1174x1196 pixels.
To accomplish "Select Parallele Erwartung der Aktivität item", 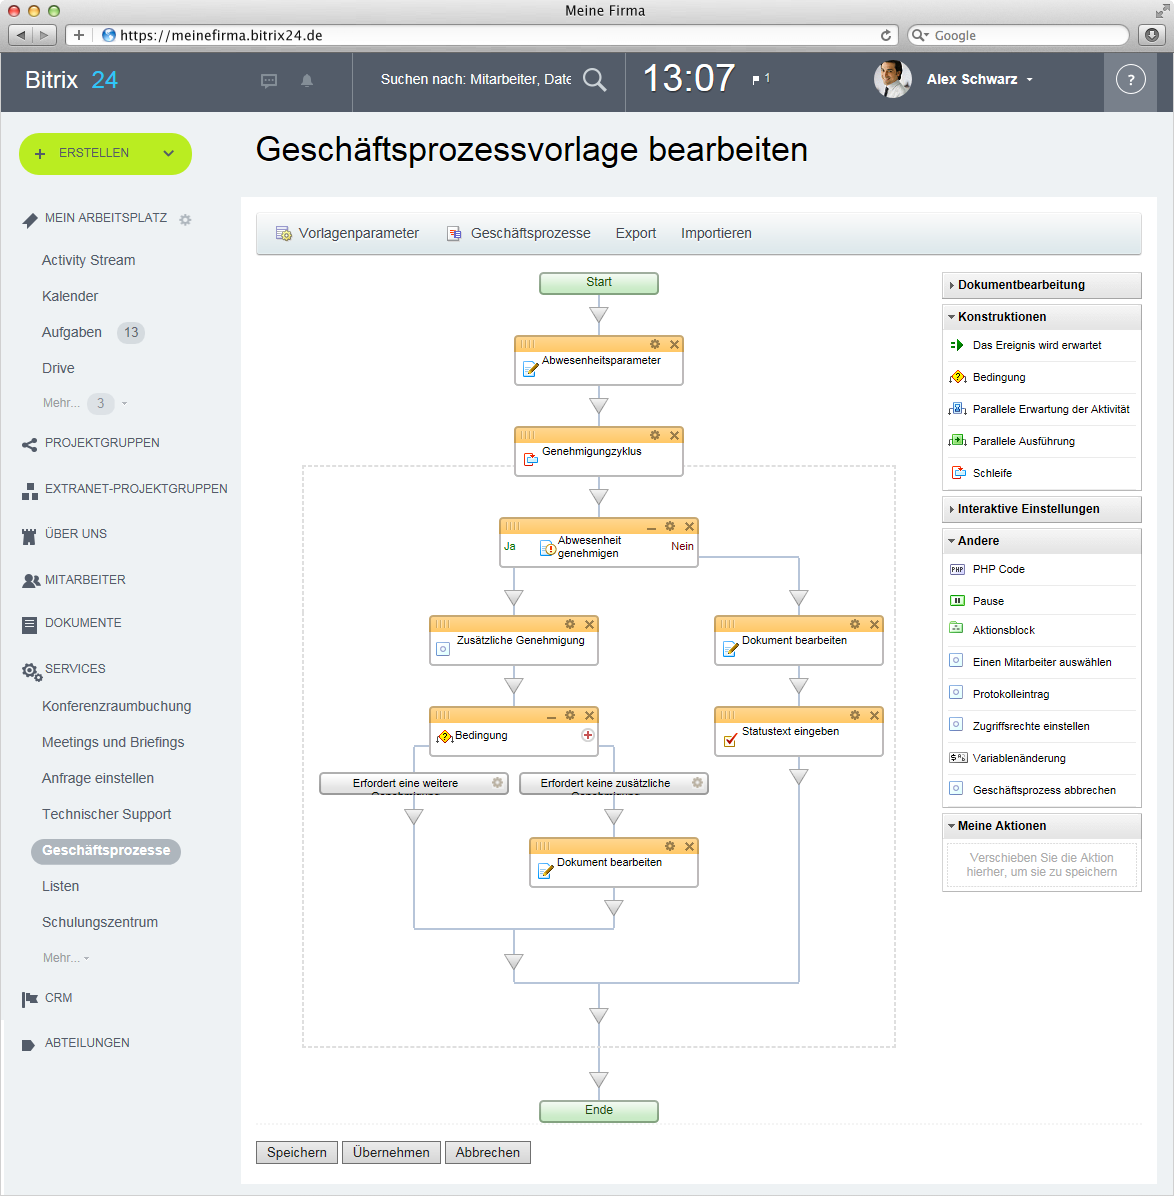I will coord(1041,409).
